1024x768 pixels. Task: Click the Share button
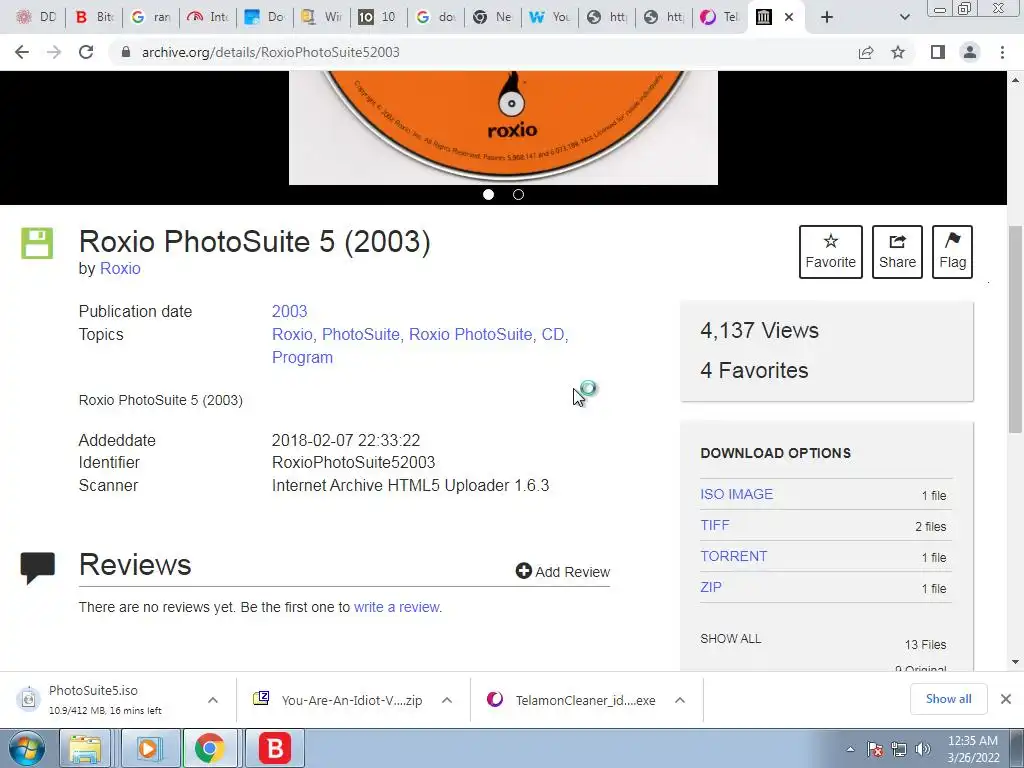click(x=897, y=252)
